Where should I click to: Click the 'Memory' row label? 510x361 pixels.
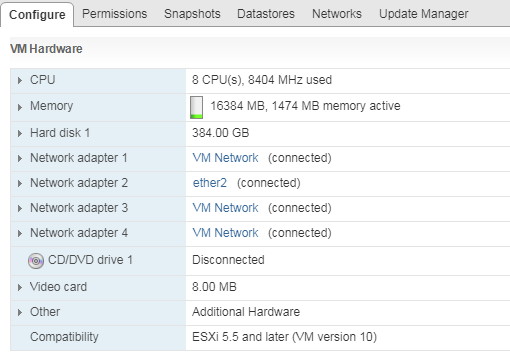pyautogui.click(x=51, y=106)
